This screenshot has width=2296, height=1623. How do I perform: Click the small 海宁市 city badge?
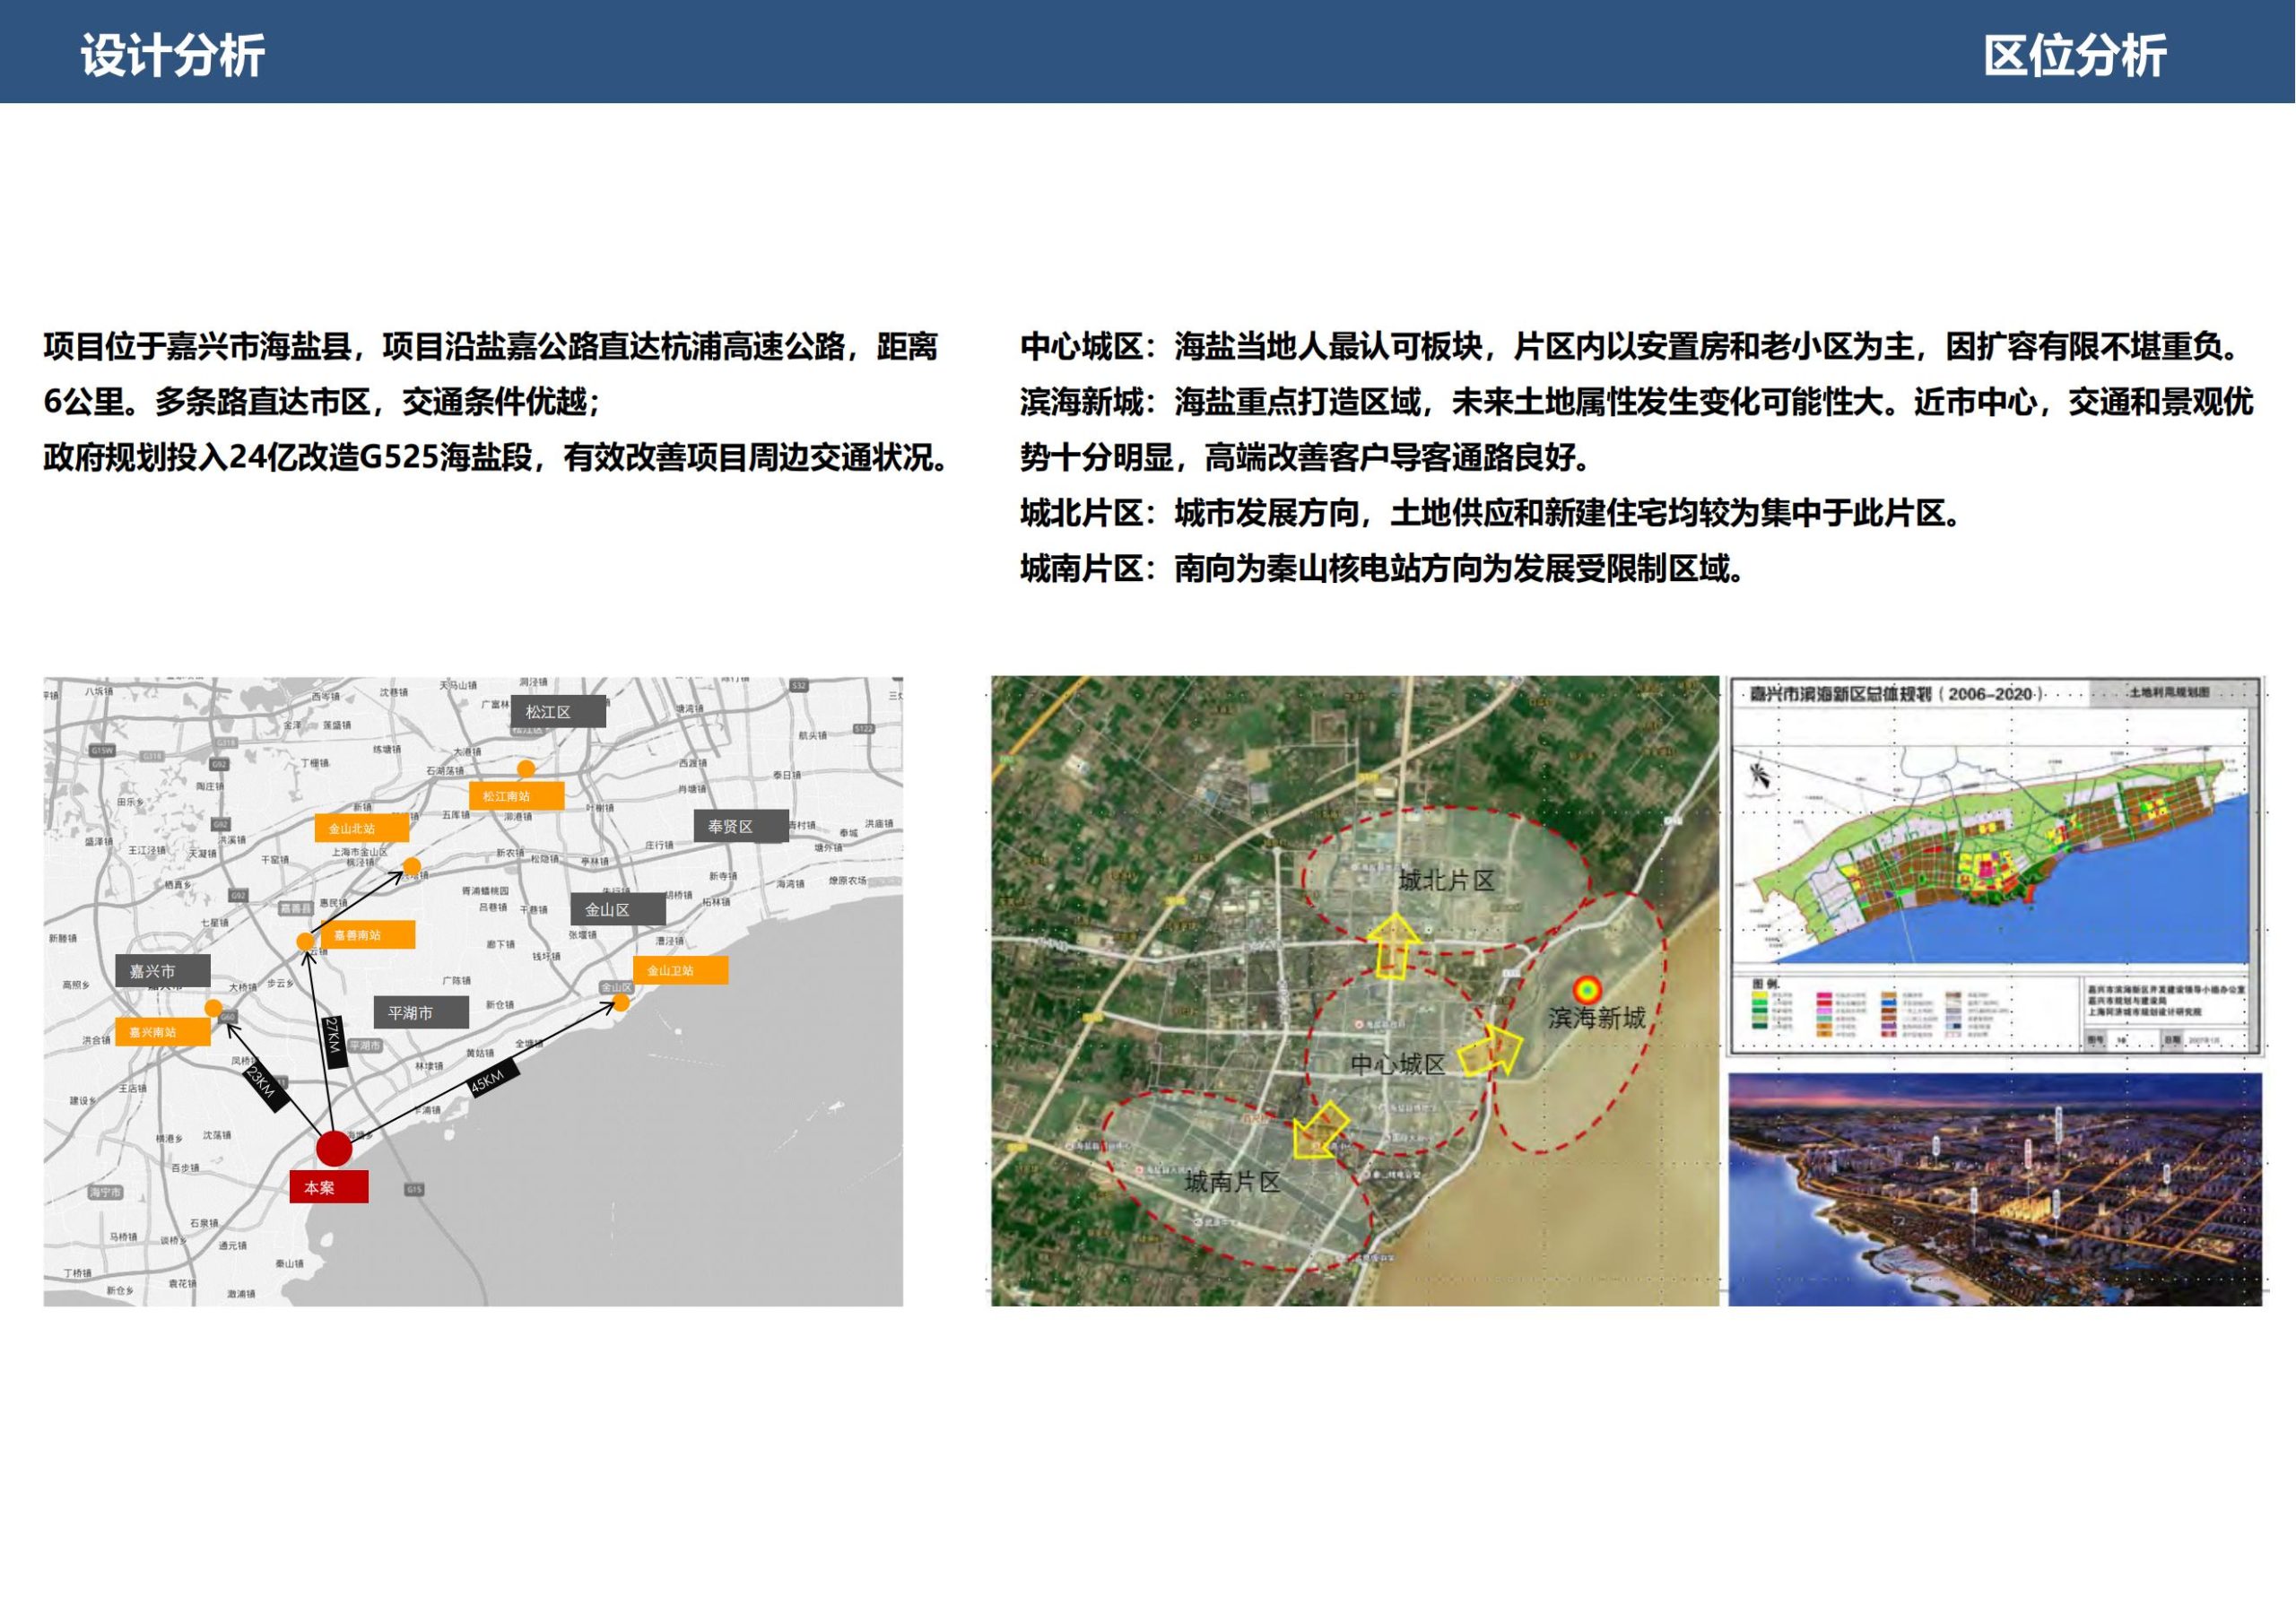(105, 1192)
